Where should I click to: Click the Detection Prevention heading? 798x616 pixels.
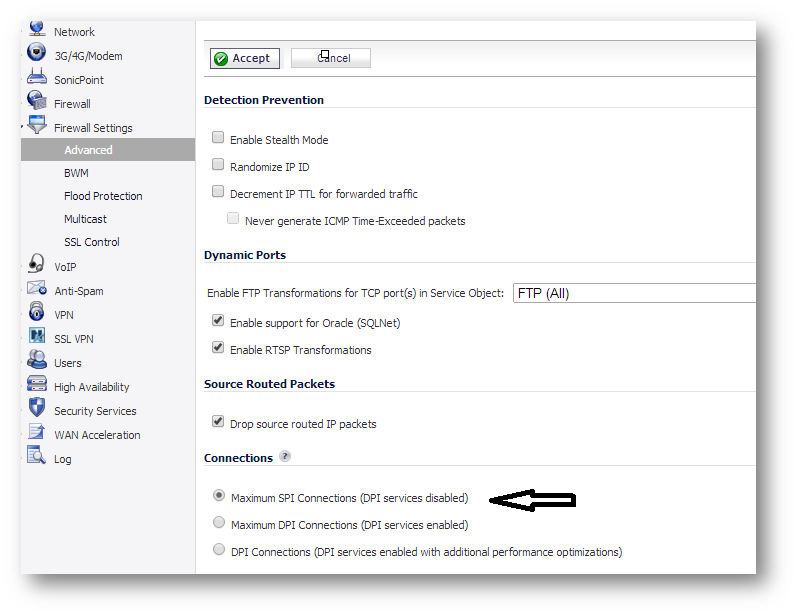264,100
